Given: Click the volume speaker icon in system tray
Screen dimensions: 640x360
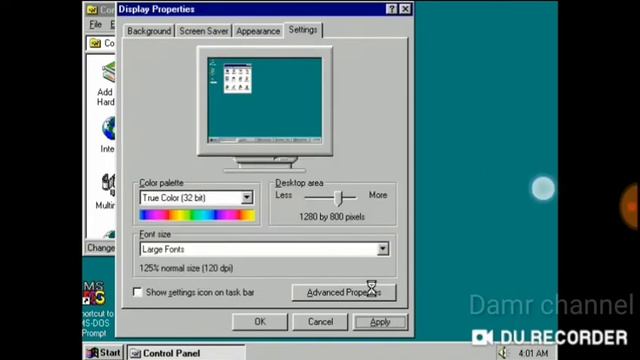Looking at the screenshot, I should coord(502,353).
